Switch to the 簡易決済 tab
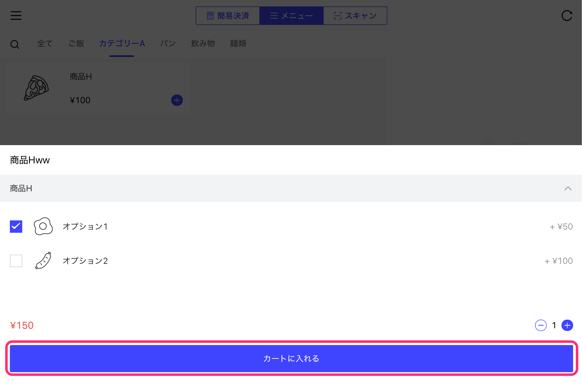Image resolution: width=582 pixels, height=387 pixels. [228, 16]
